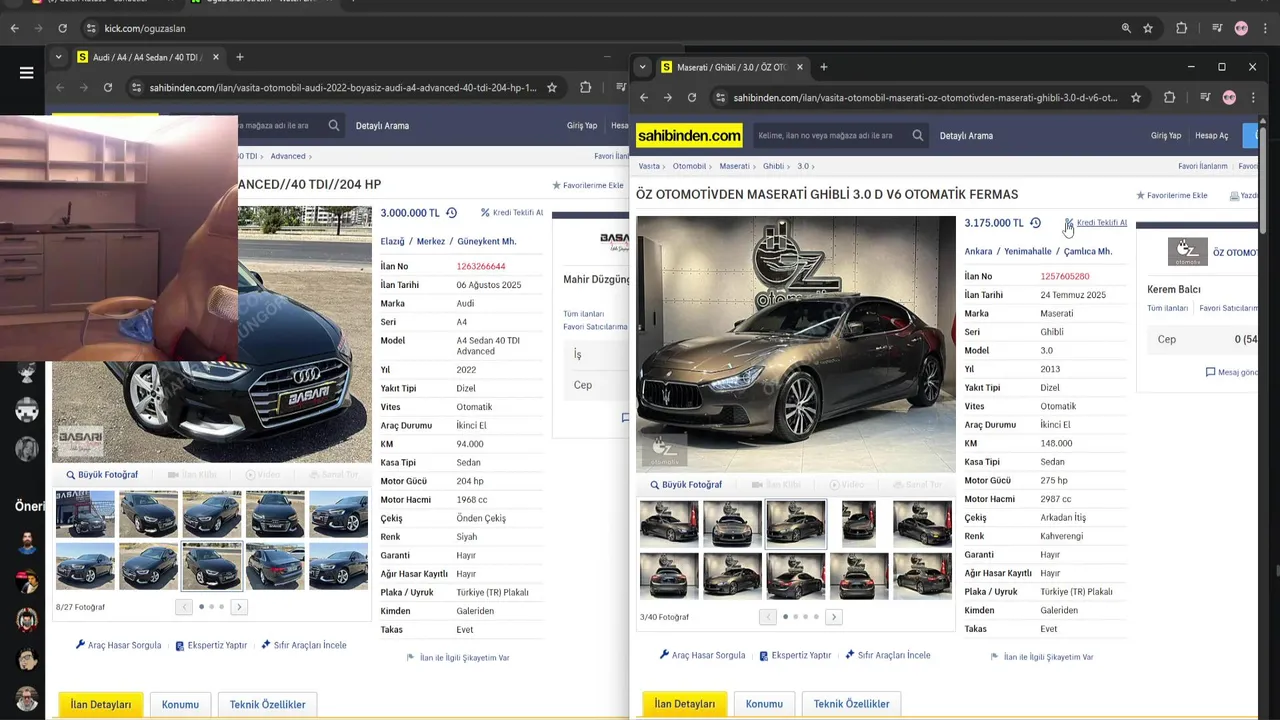This screenshot has height=720, width=1280.
Task: Open Konumu tab on Audi listing
Action: tap(180, 704)
